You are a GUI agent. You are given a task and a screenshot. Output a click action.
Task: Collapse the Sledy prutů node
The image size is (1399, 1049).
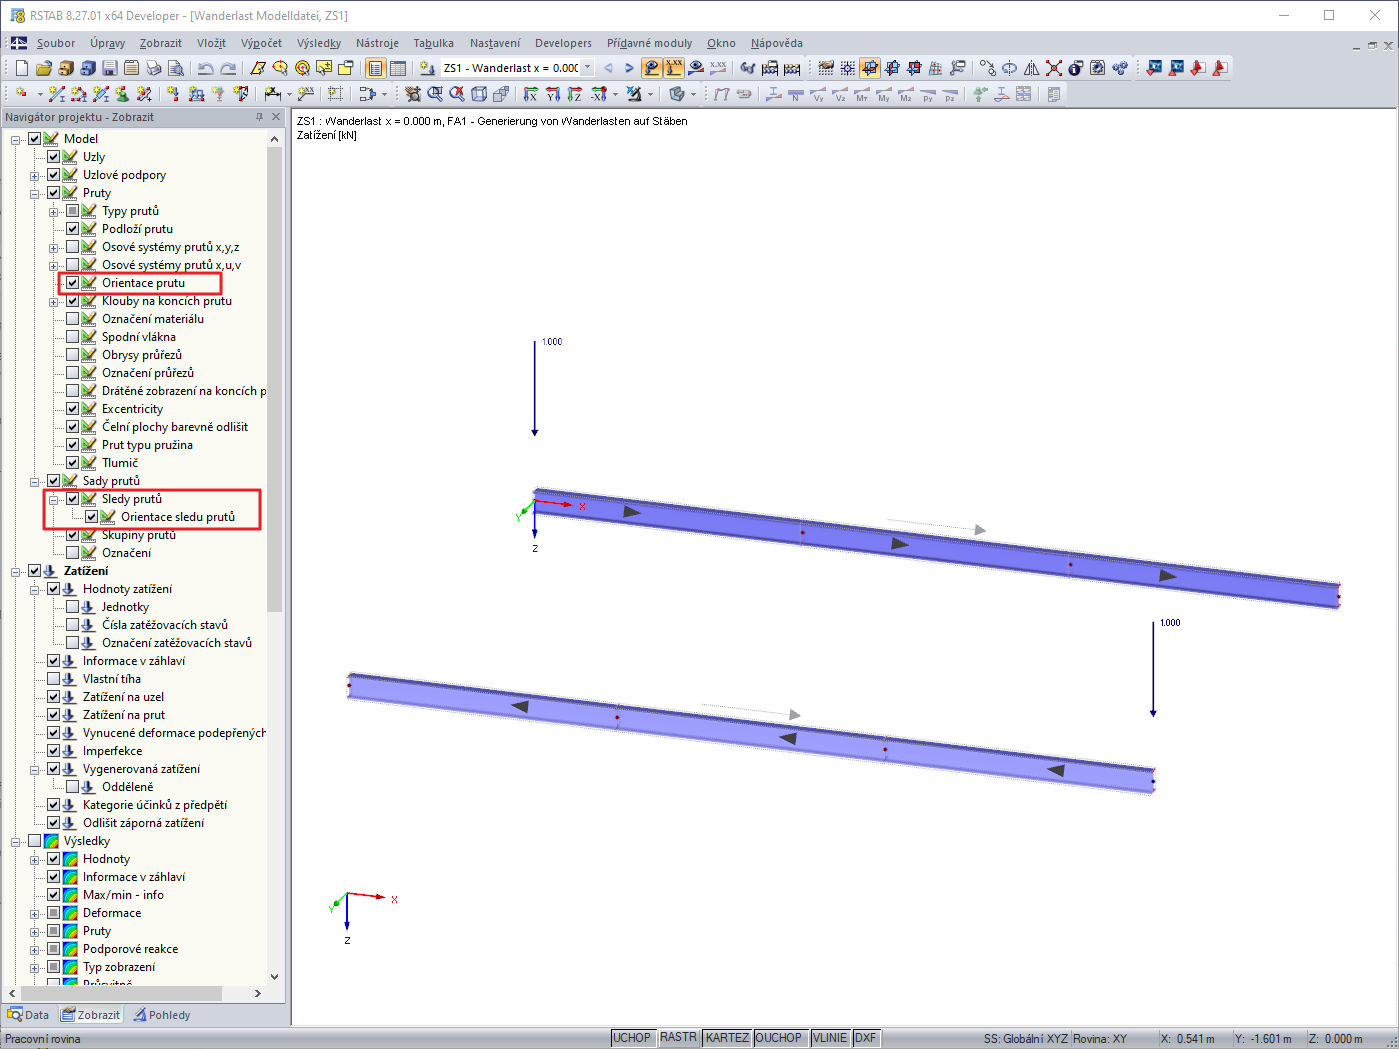[54, 499]
